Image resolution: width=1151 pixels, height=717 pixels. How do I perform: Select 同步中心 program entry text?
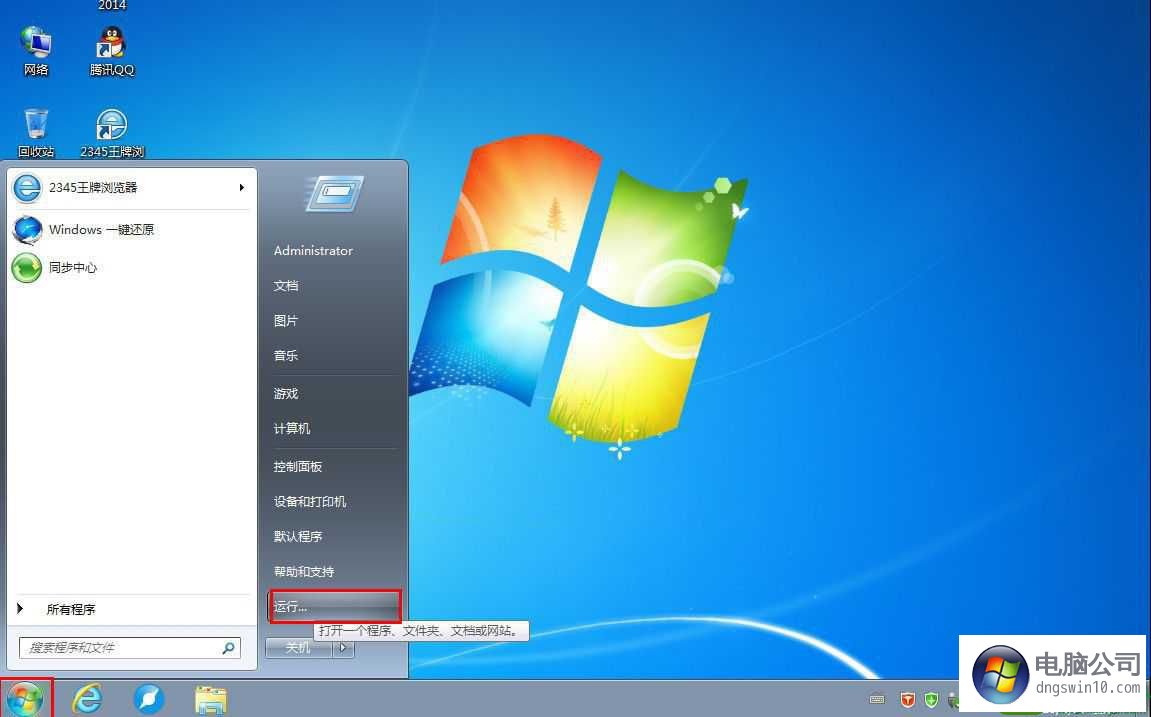tap(73, 268)
